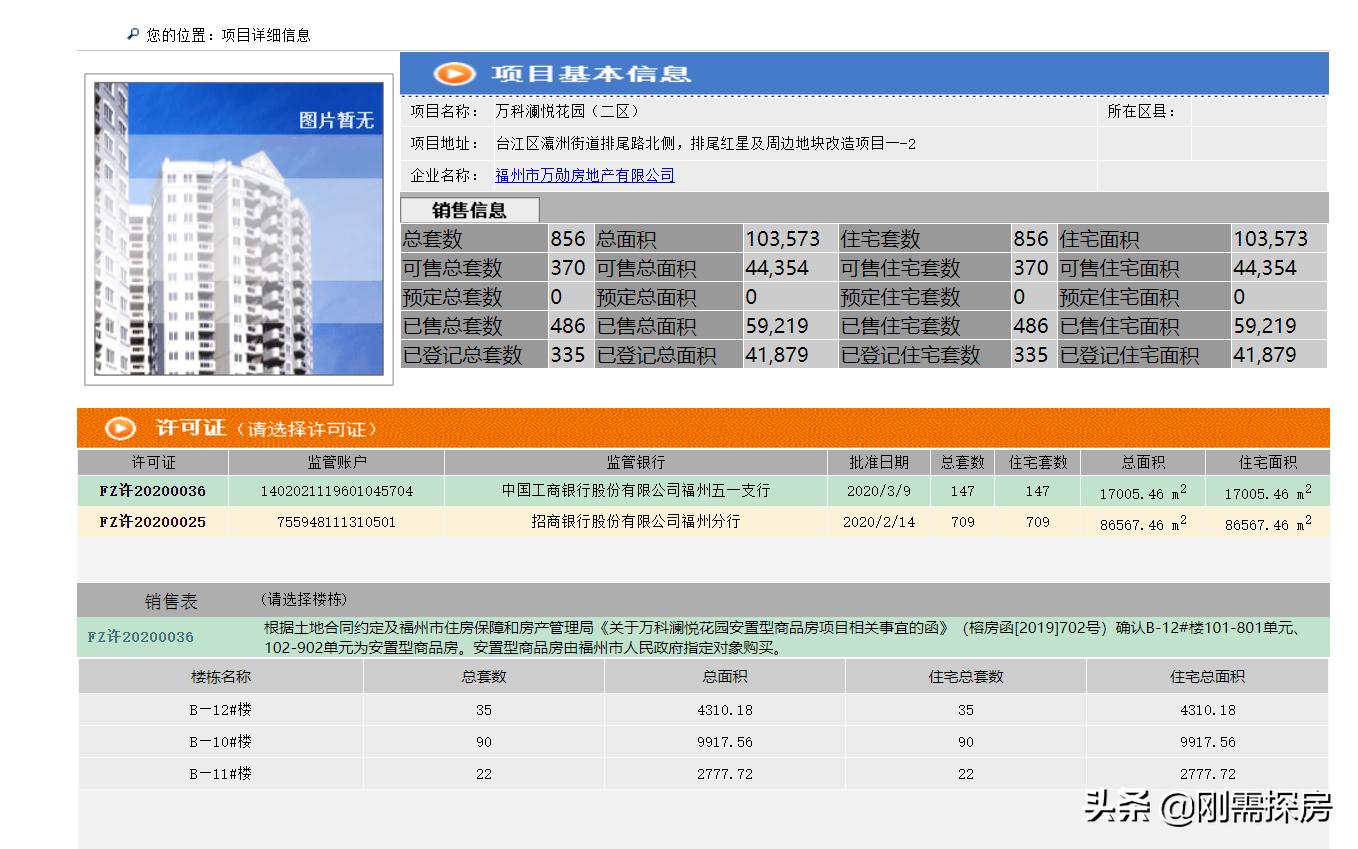Click the magnifier icon next to 您的位置
The height and width of the screenshot is (849, 1358).
[133, 33]
